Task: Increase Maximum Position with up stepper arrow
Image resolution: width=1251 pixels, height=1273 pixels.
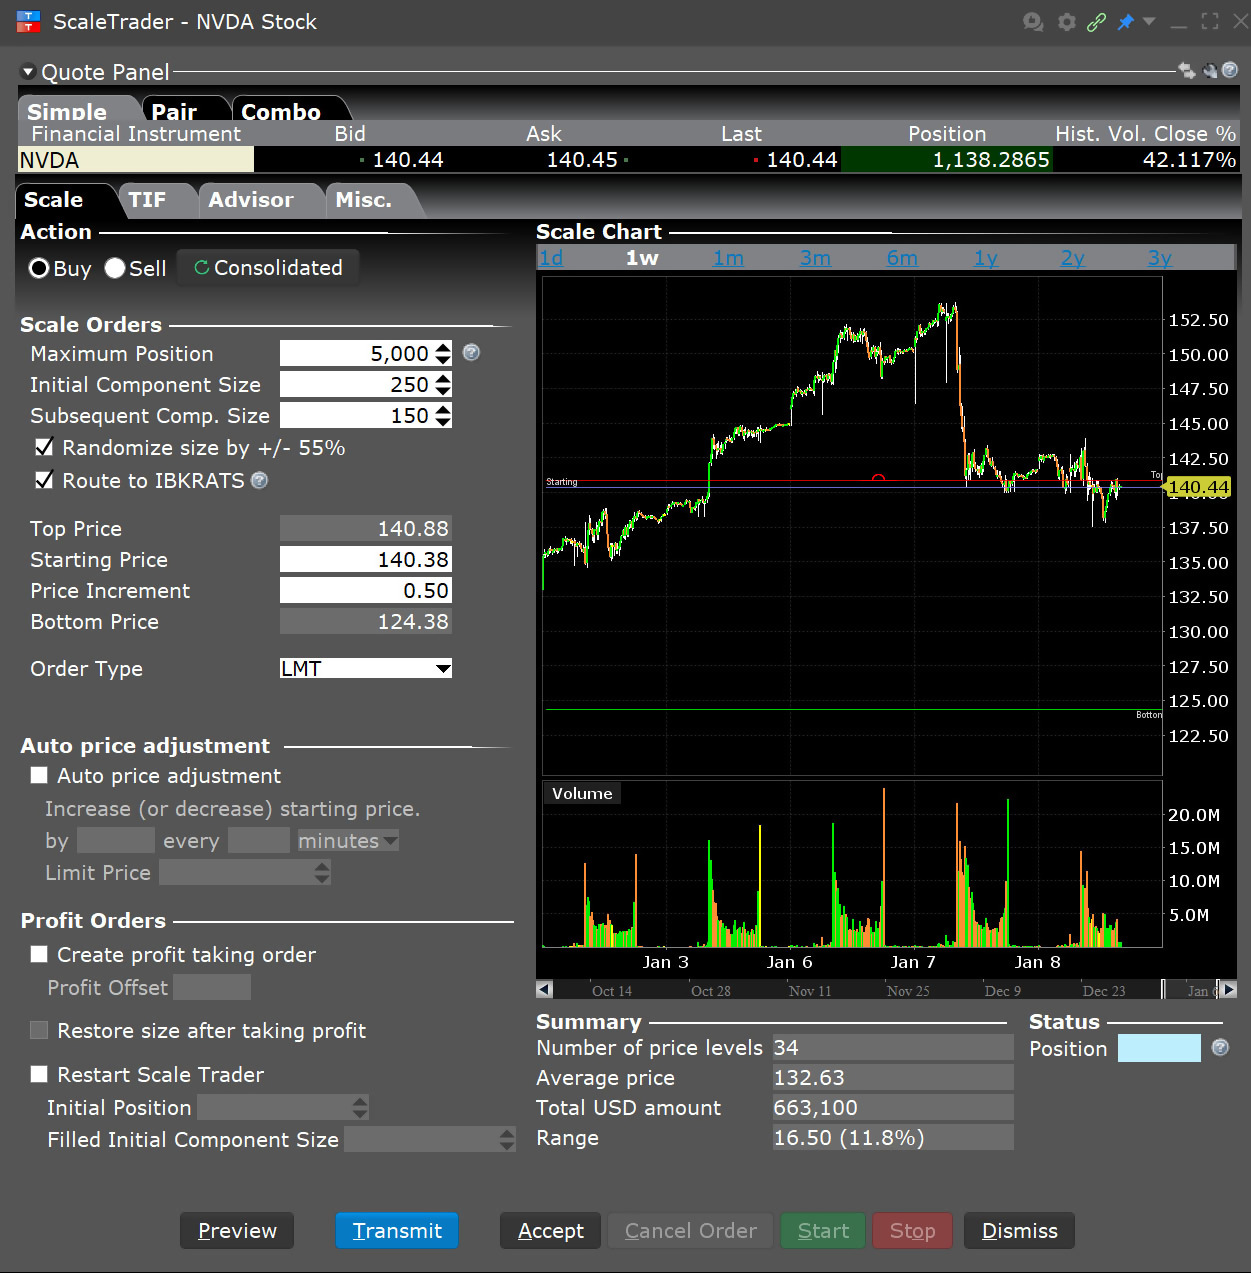Action: point(441,348)
